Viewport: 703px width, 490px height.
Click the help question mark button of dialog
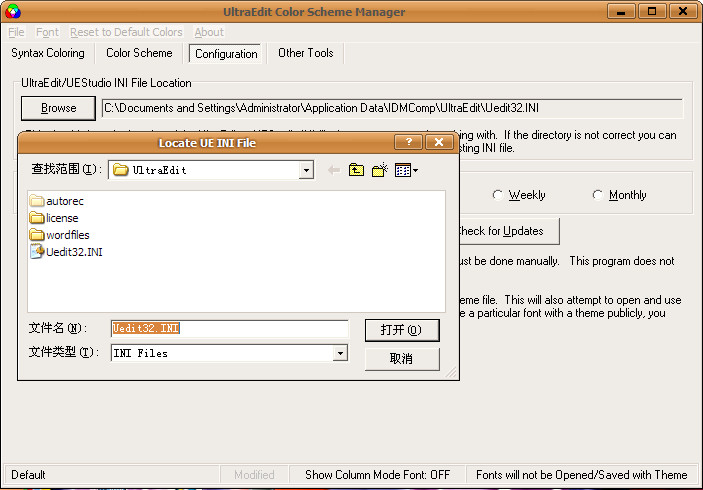tap(408, 143)
